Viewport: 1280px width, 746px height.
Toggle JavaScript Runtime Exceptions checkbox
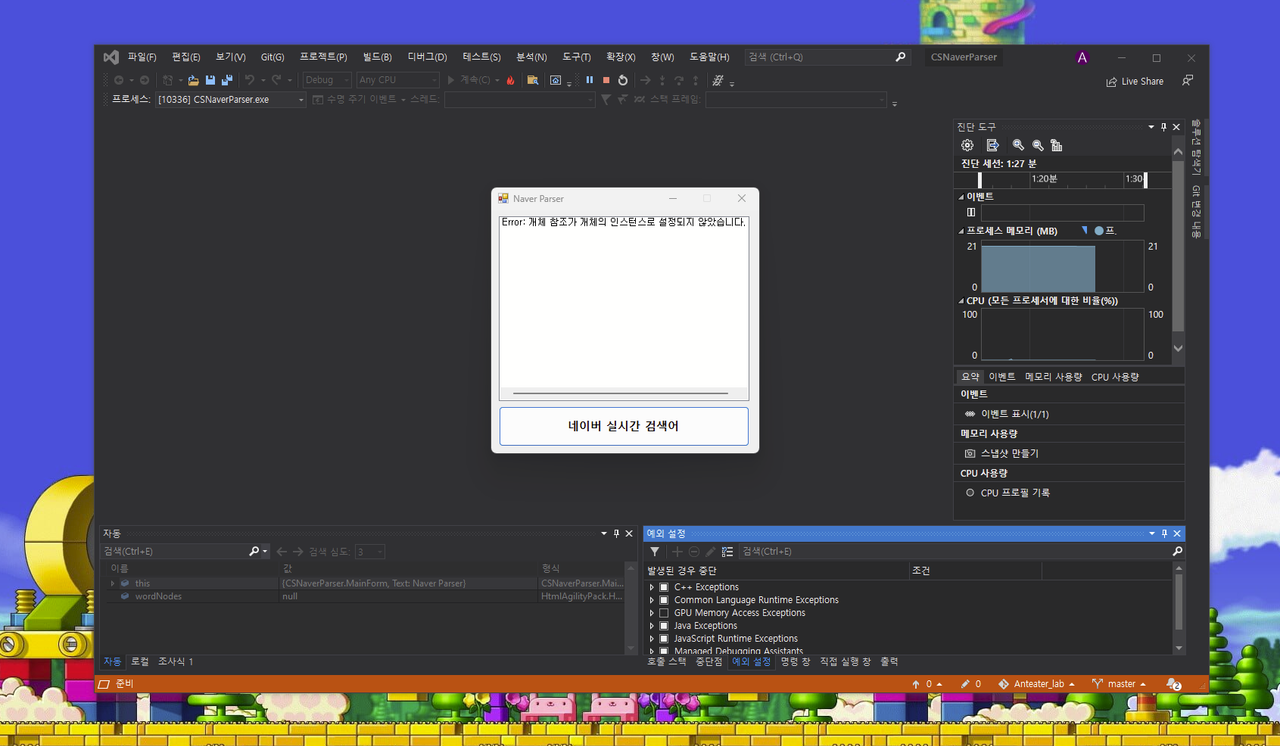tap(664, 638)
